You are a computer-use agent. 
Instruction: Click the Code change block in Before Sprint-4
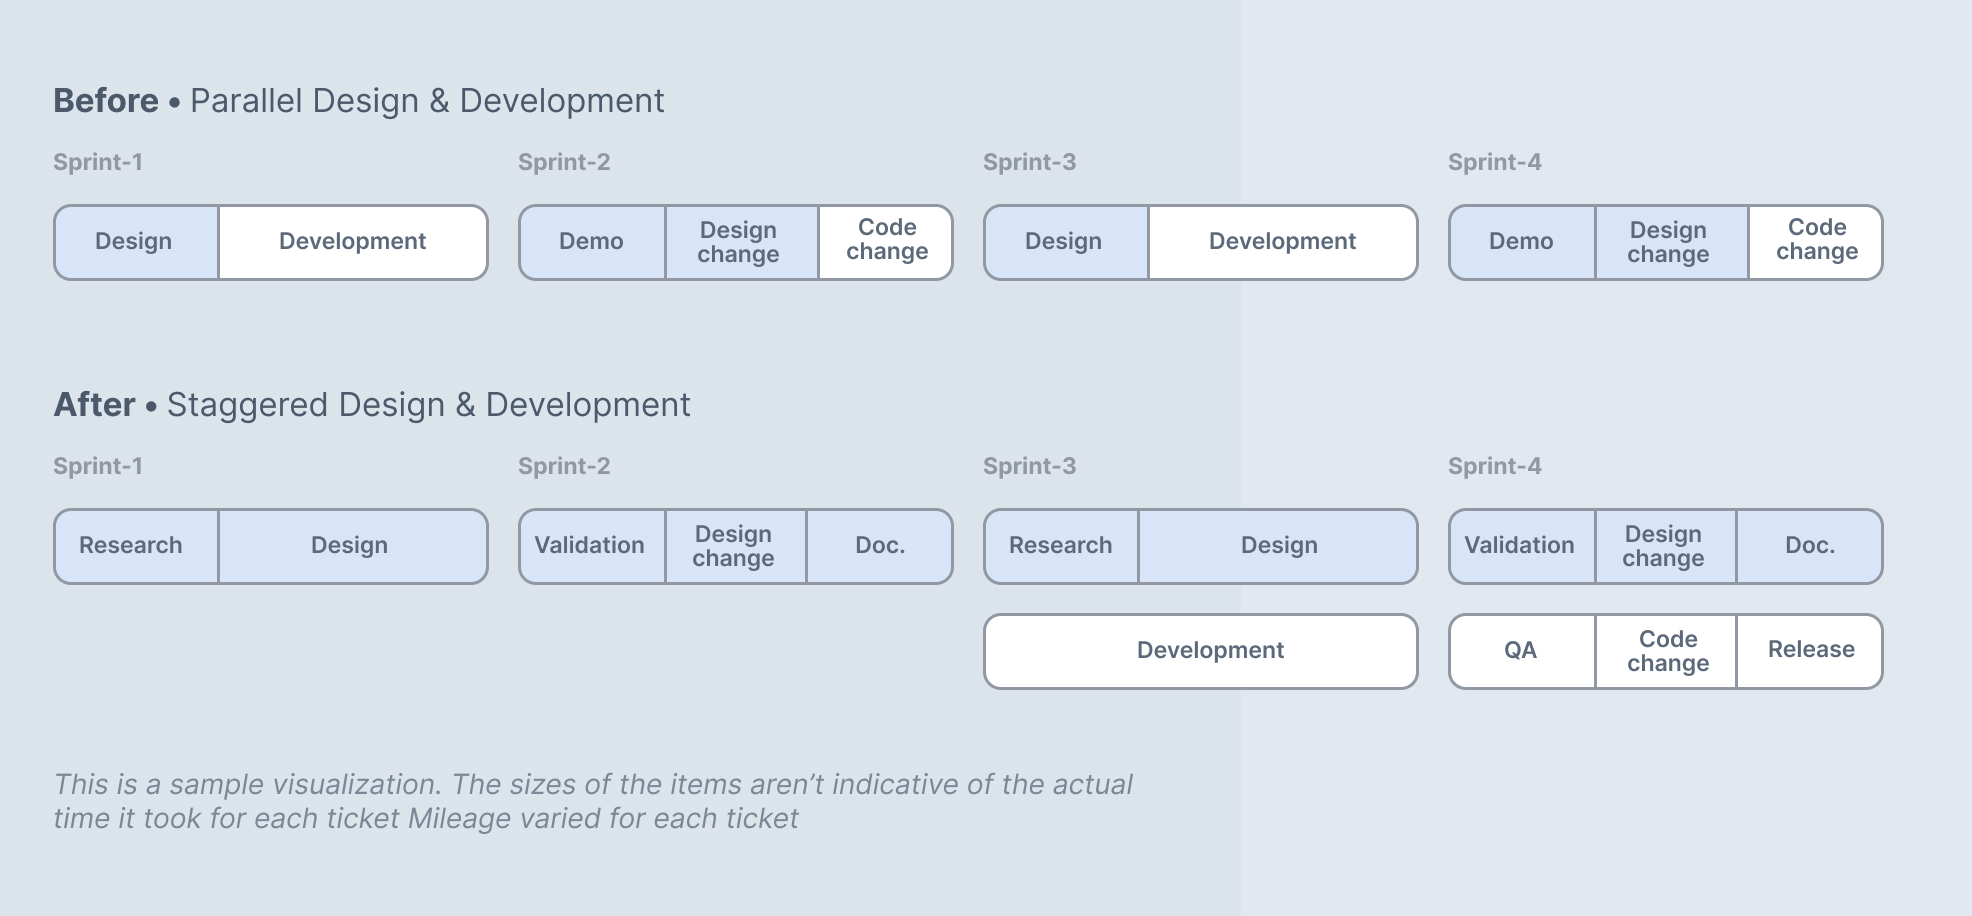point(1816,242)
